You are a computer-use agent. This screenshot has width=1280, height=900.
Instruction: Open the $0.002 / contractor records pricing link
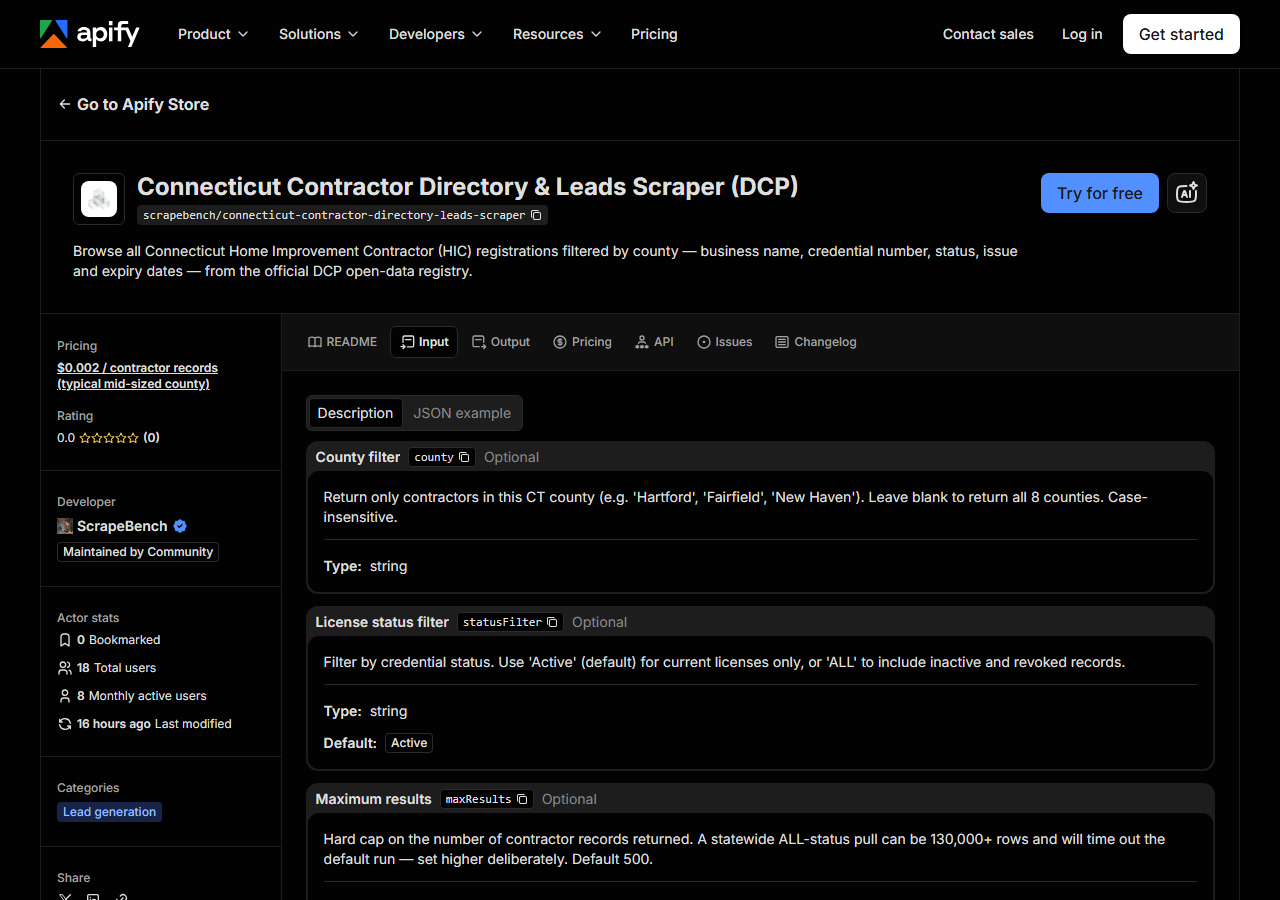[x=137, y=376]
